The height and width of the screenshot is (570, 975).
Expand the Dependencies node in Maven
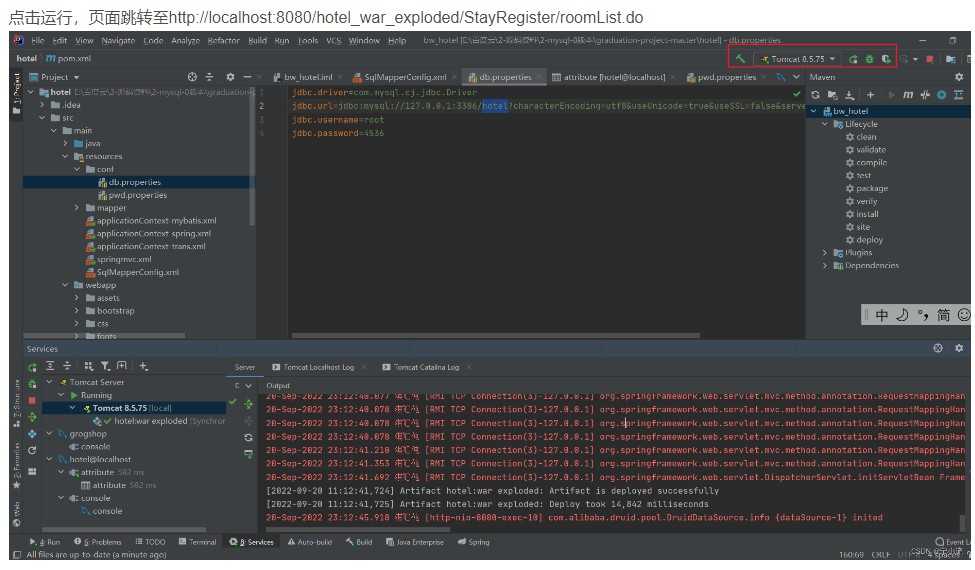coord(825,266)
